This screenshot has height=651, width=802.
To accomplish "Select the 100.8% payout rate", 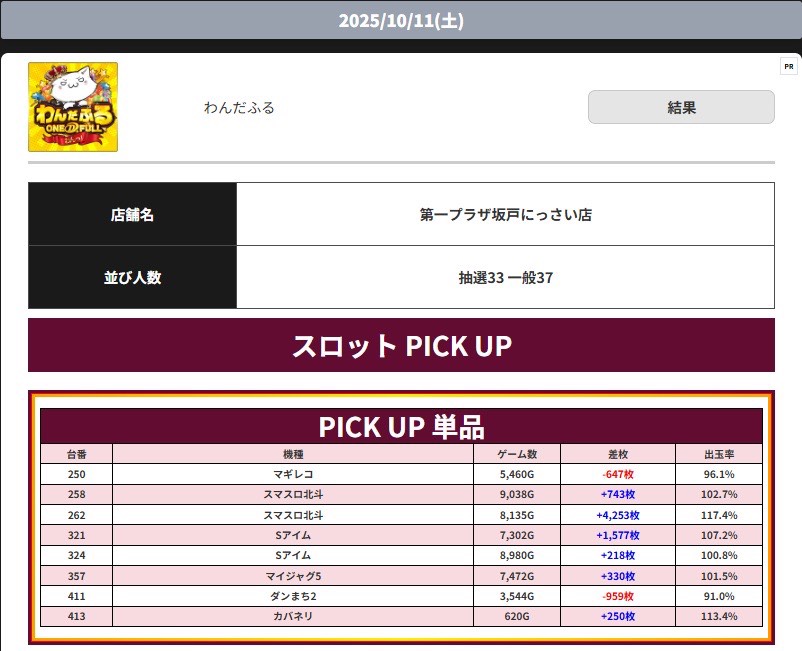I will 719,555.
